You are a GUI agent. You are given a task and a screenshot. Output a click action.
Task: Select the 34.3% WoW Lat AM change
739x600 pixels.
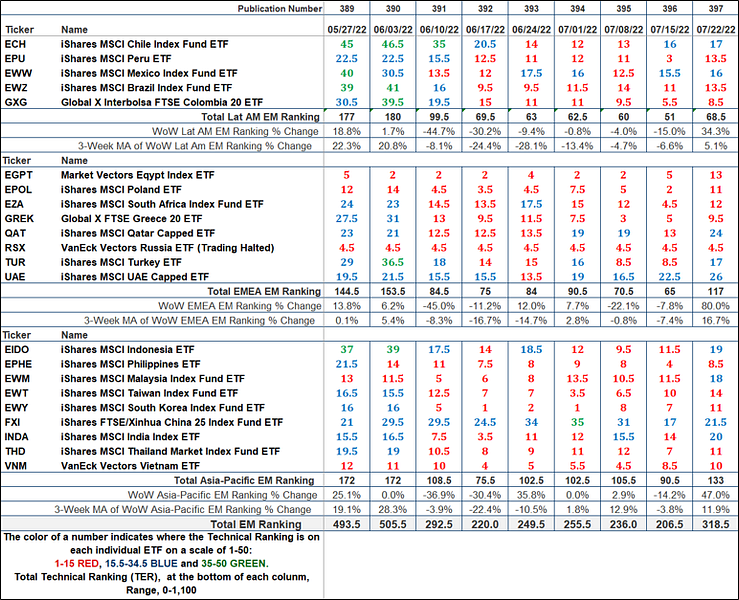[x=715, y=132]
